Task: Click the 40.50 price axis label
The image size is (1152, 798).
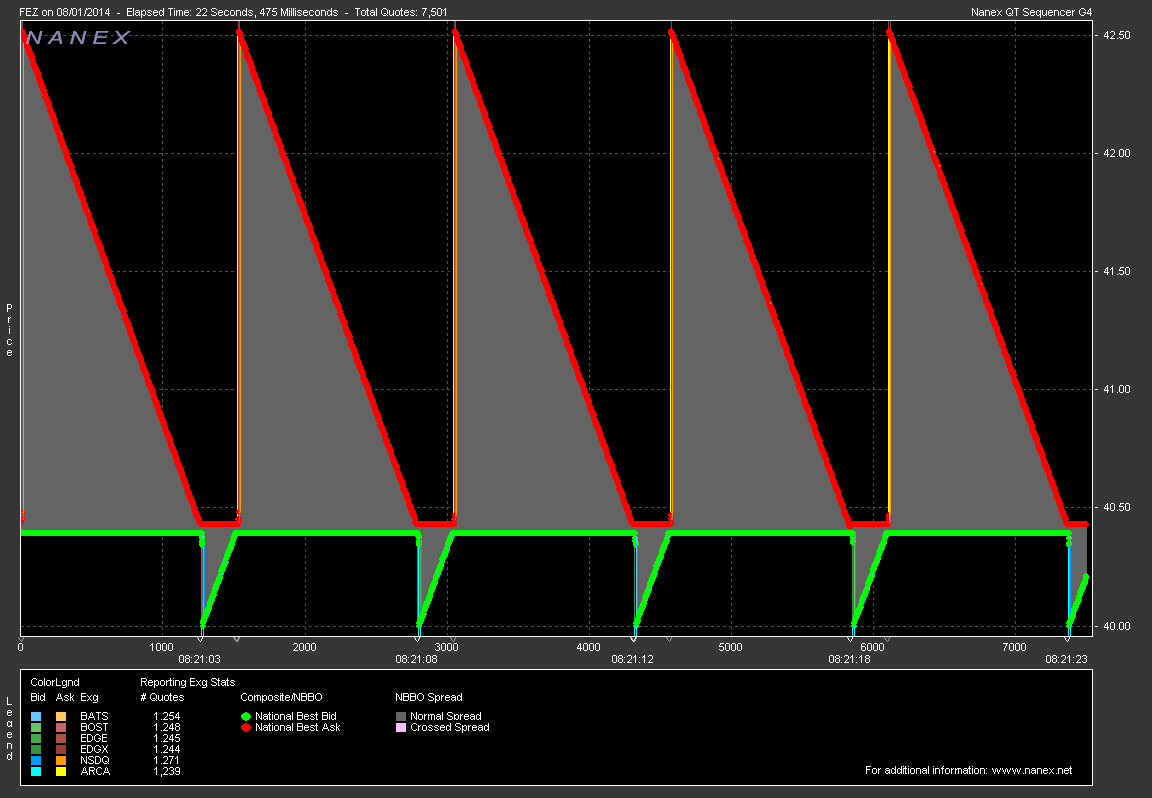Action: (1117, 508)
